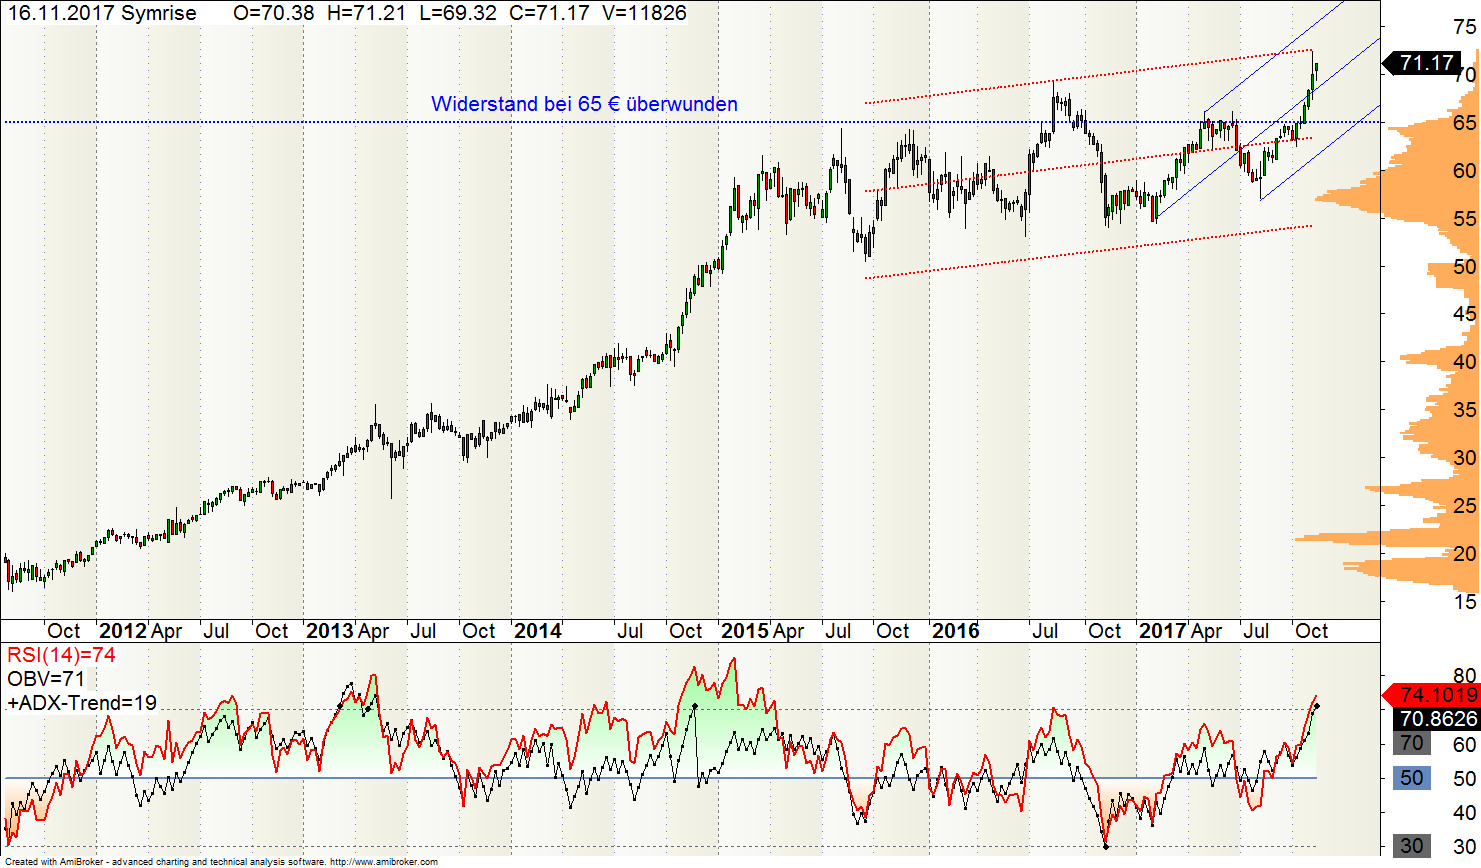Click the '65' label on the price axis

1465,123
